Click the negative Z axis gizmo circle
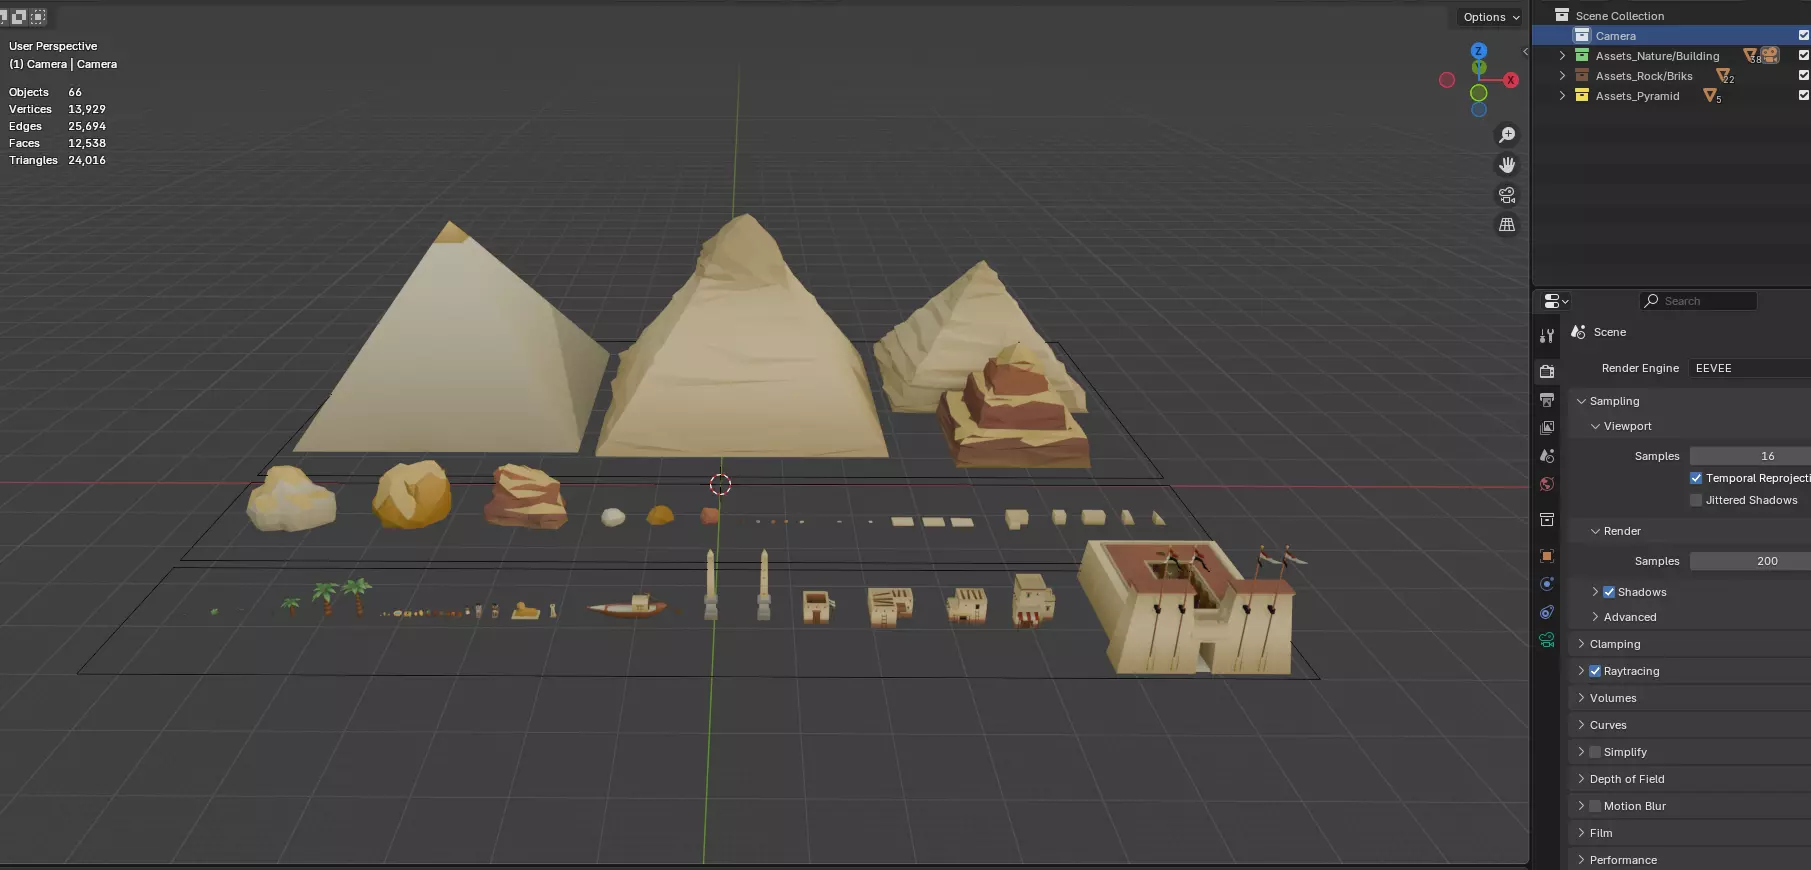The height and width of the screenshot is (870, 1811). coord(1479,109)
